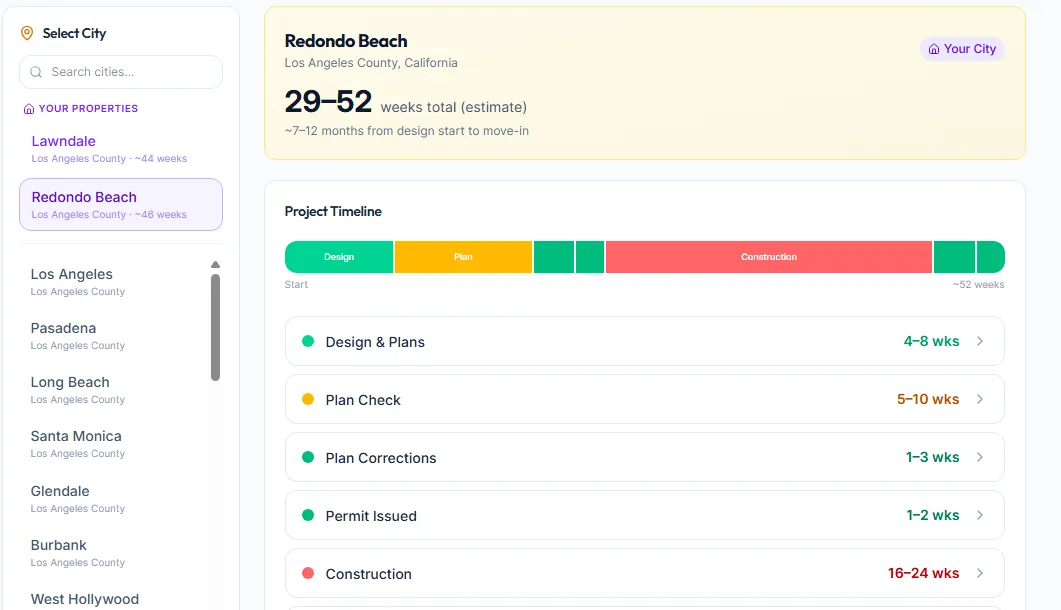Click the green dot beside Plan Corrections
Image resolution: width=1061 pixels, height=610 pixels.
click(x=308, y=458)
